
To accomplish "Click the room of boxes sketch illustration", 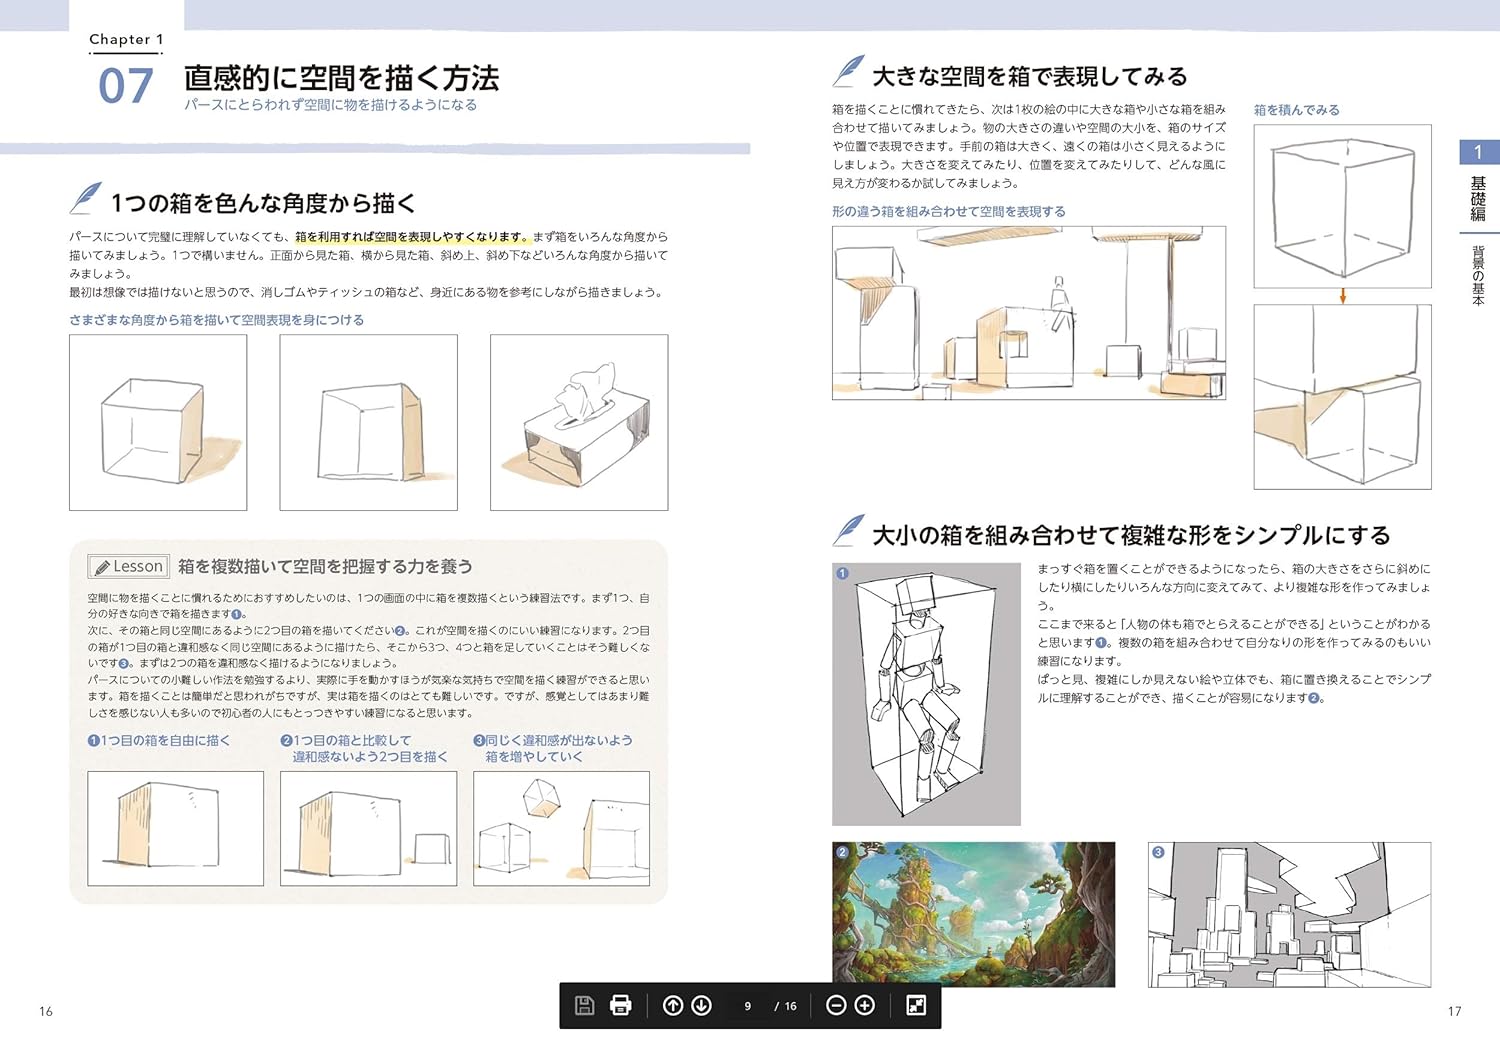I will point(1029,313).
